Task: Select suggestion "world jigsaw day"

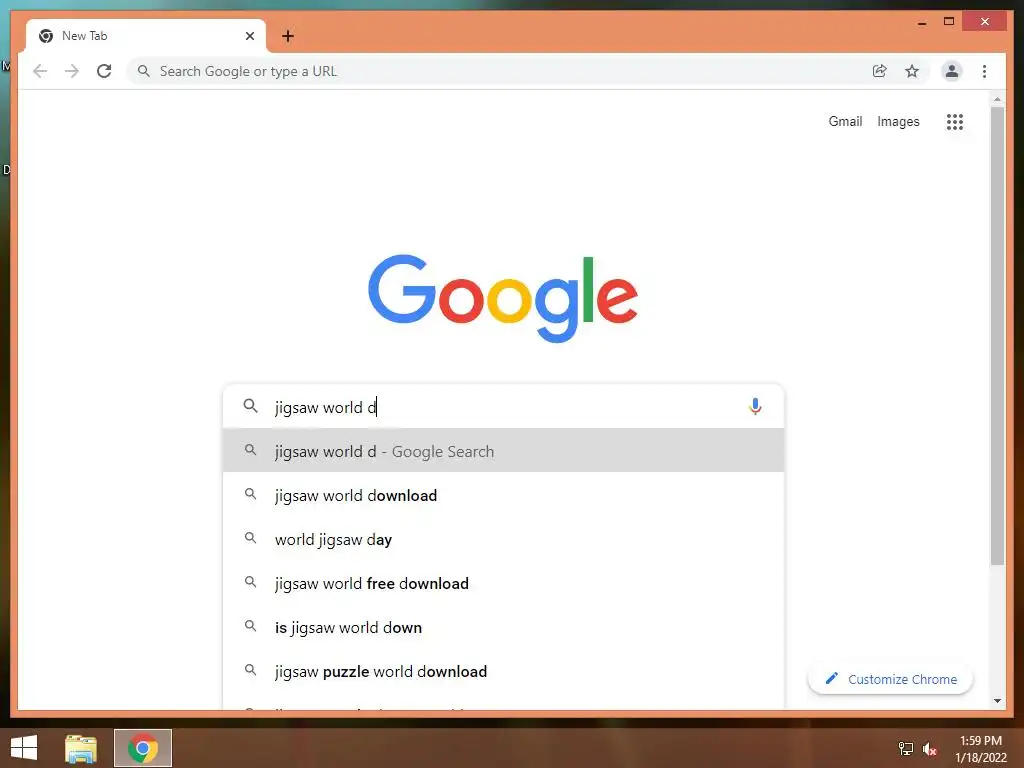Action: 504,539
